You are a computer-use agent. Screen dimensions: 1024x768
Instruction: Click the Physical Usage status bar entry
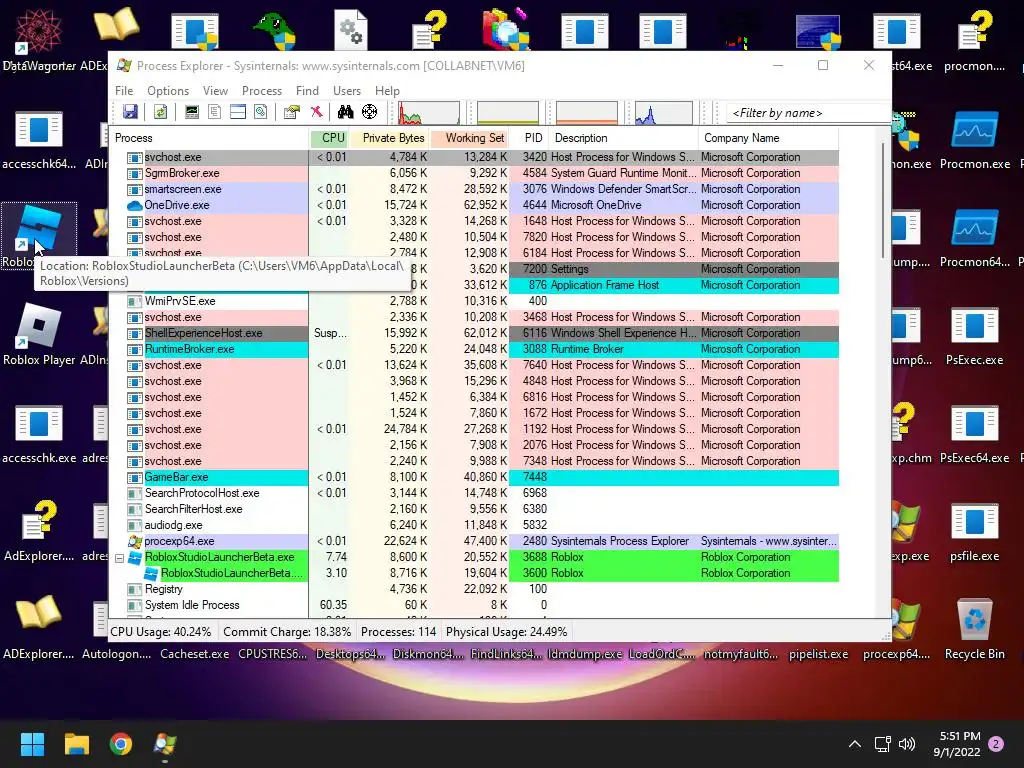click(506, 632)
